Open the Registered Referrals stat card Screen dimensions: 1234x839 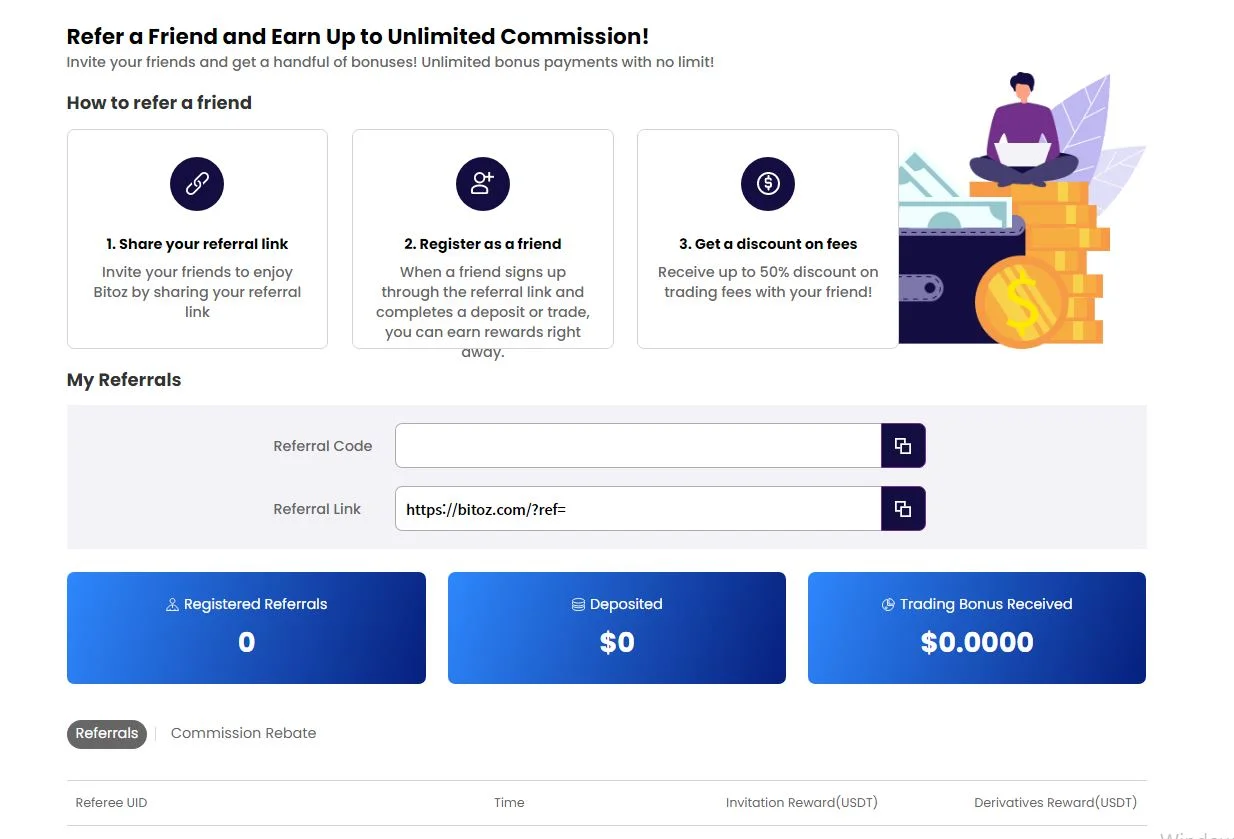(246, 628)
